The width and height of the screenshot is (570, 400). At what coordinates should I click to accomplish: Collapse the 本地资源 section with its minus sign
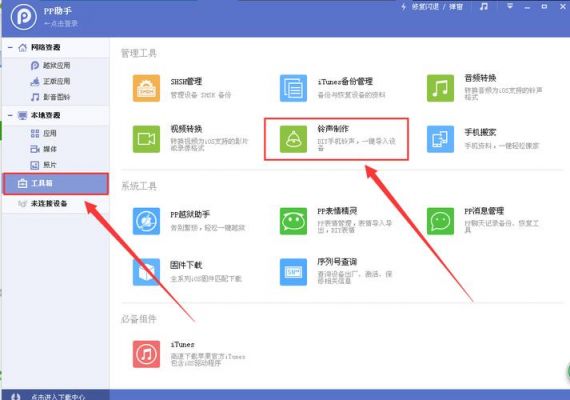coord(10,115)
